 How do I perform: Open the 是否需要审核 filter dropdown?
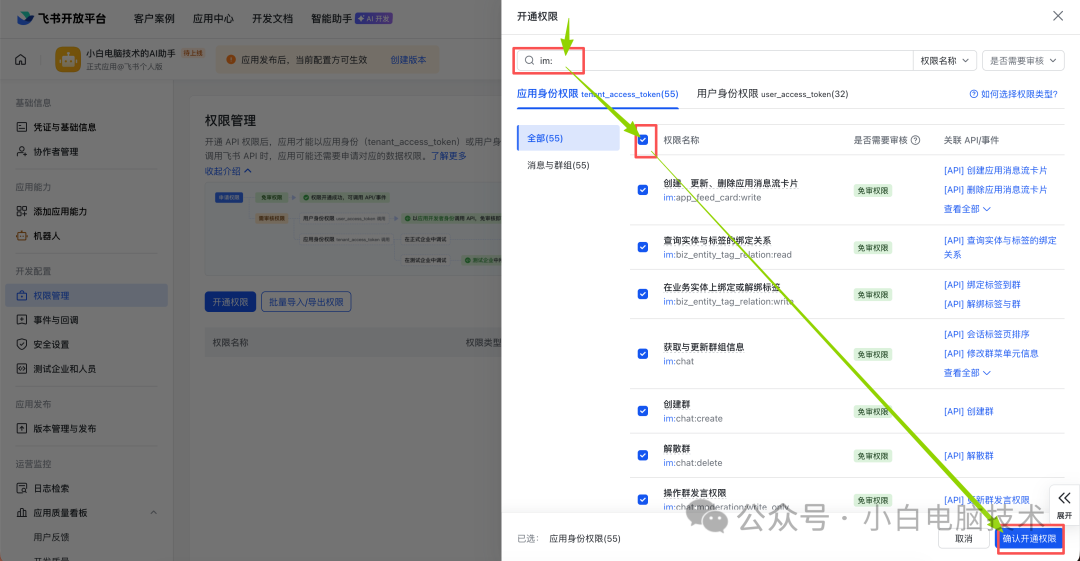[x=1023, y=61]
